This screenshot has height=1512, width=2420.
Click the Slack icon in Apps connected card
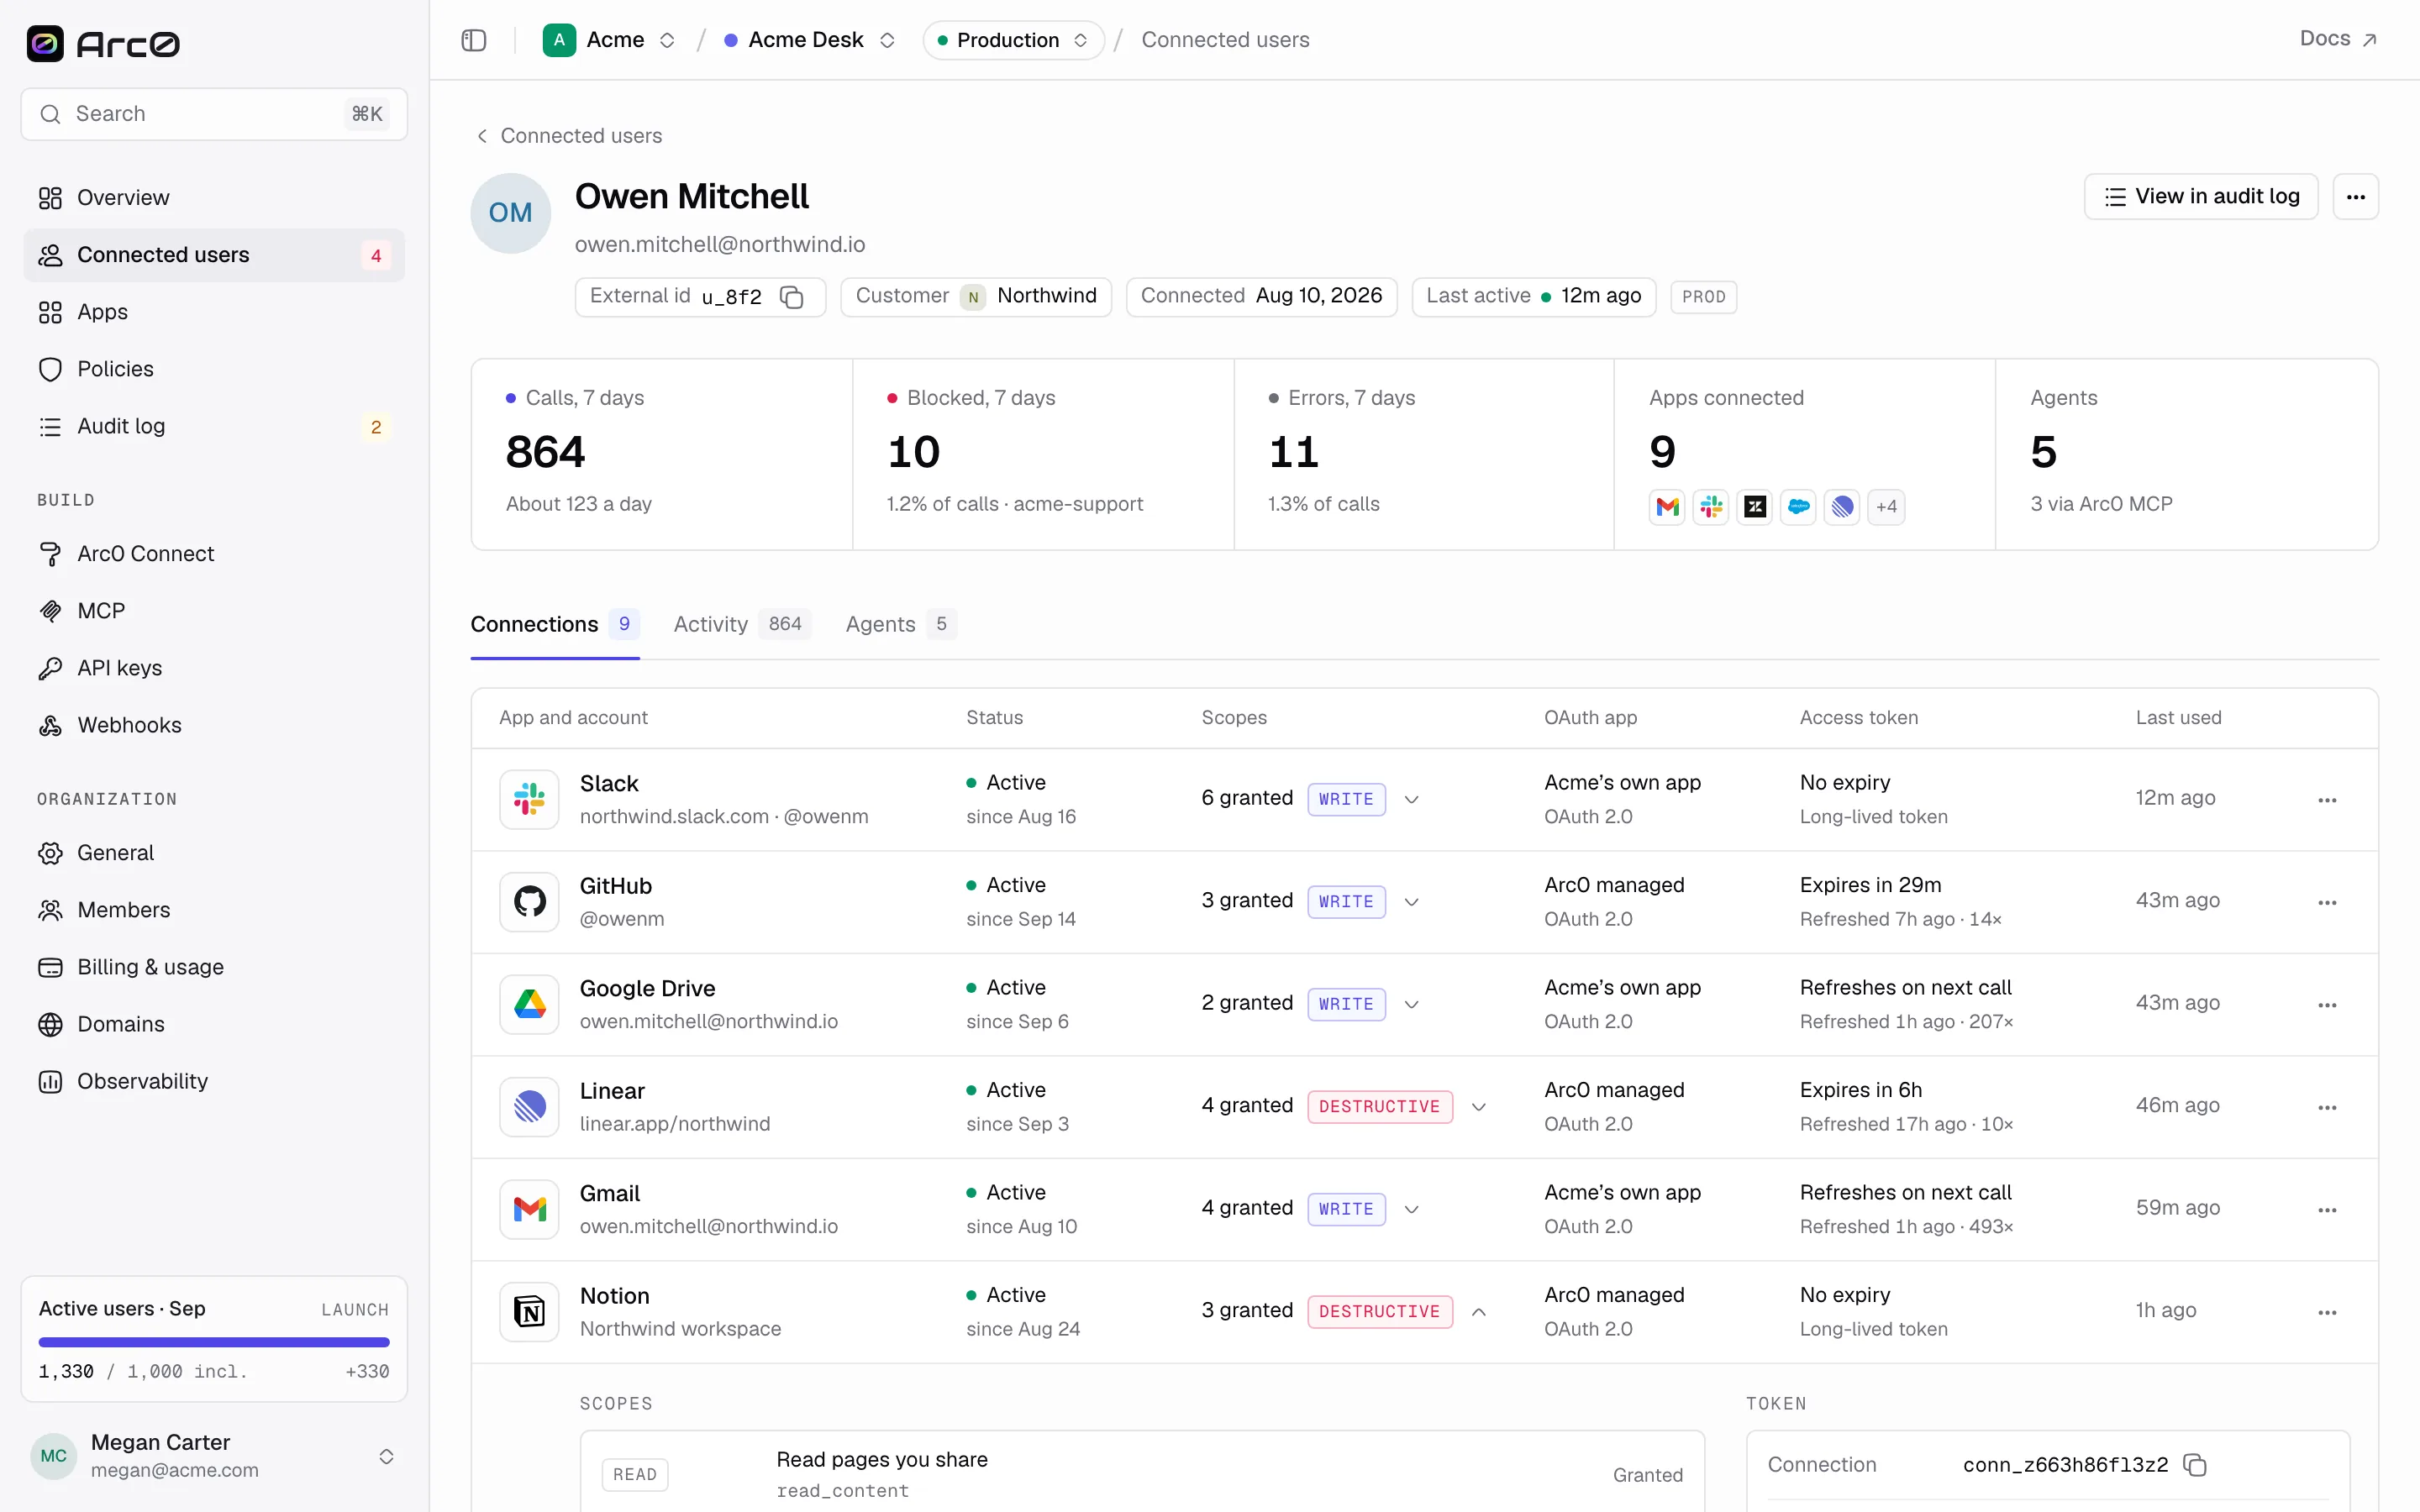click(x=1711, y=507)
